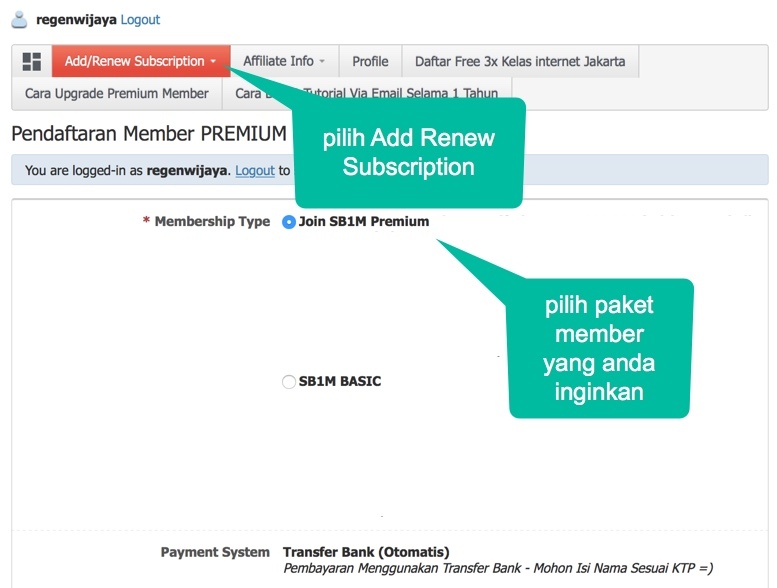Screen dimensions: 777x588
Task: Click the Payment System field label
Action: coord(215,552)
